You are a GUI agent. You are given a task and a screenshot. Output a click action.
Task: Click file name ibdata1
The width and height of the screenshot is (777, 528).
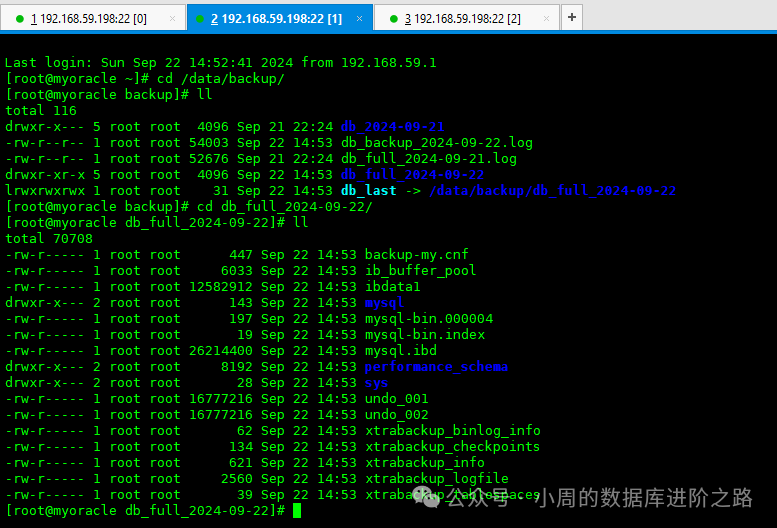coord(392,286)
